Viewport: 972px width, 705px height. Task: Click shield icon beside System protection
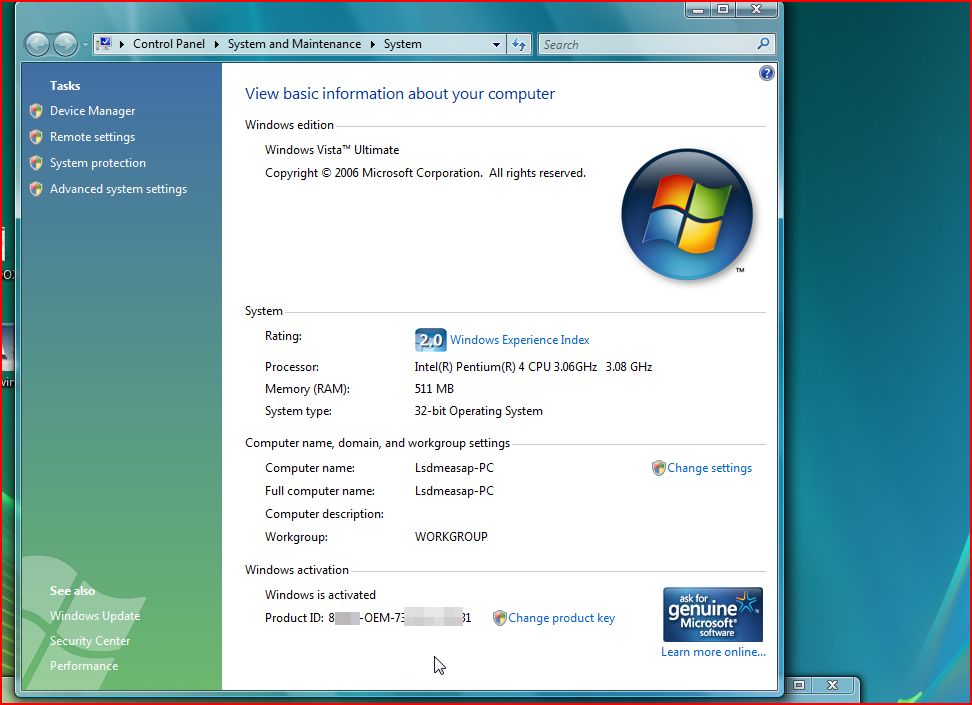(x=36, y=163)
